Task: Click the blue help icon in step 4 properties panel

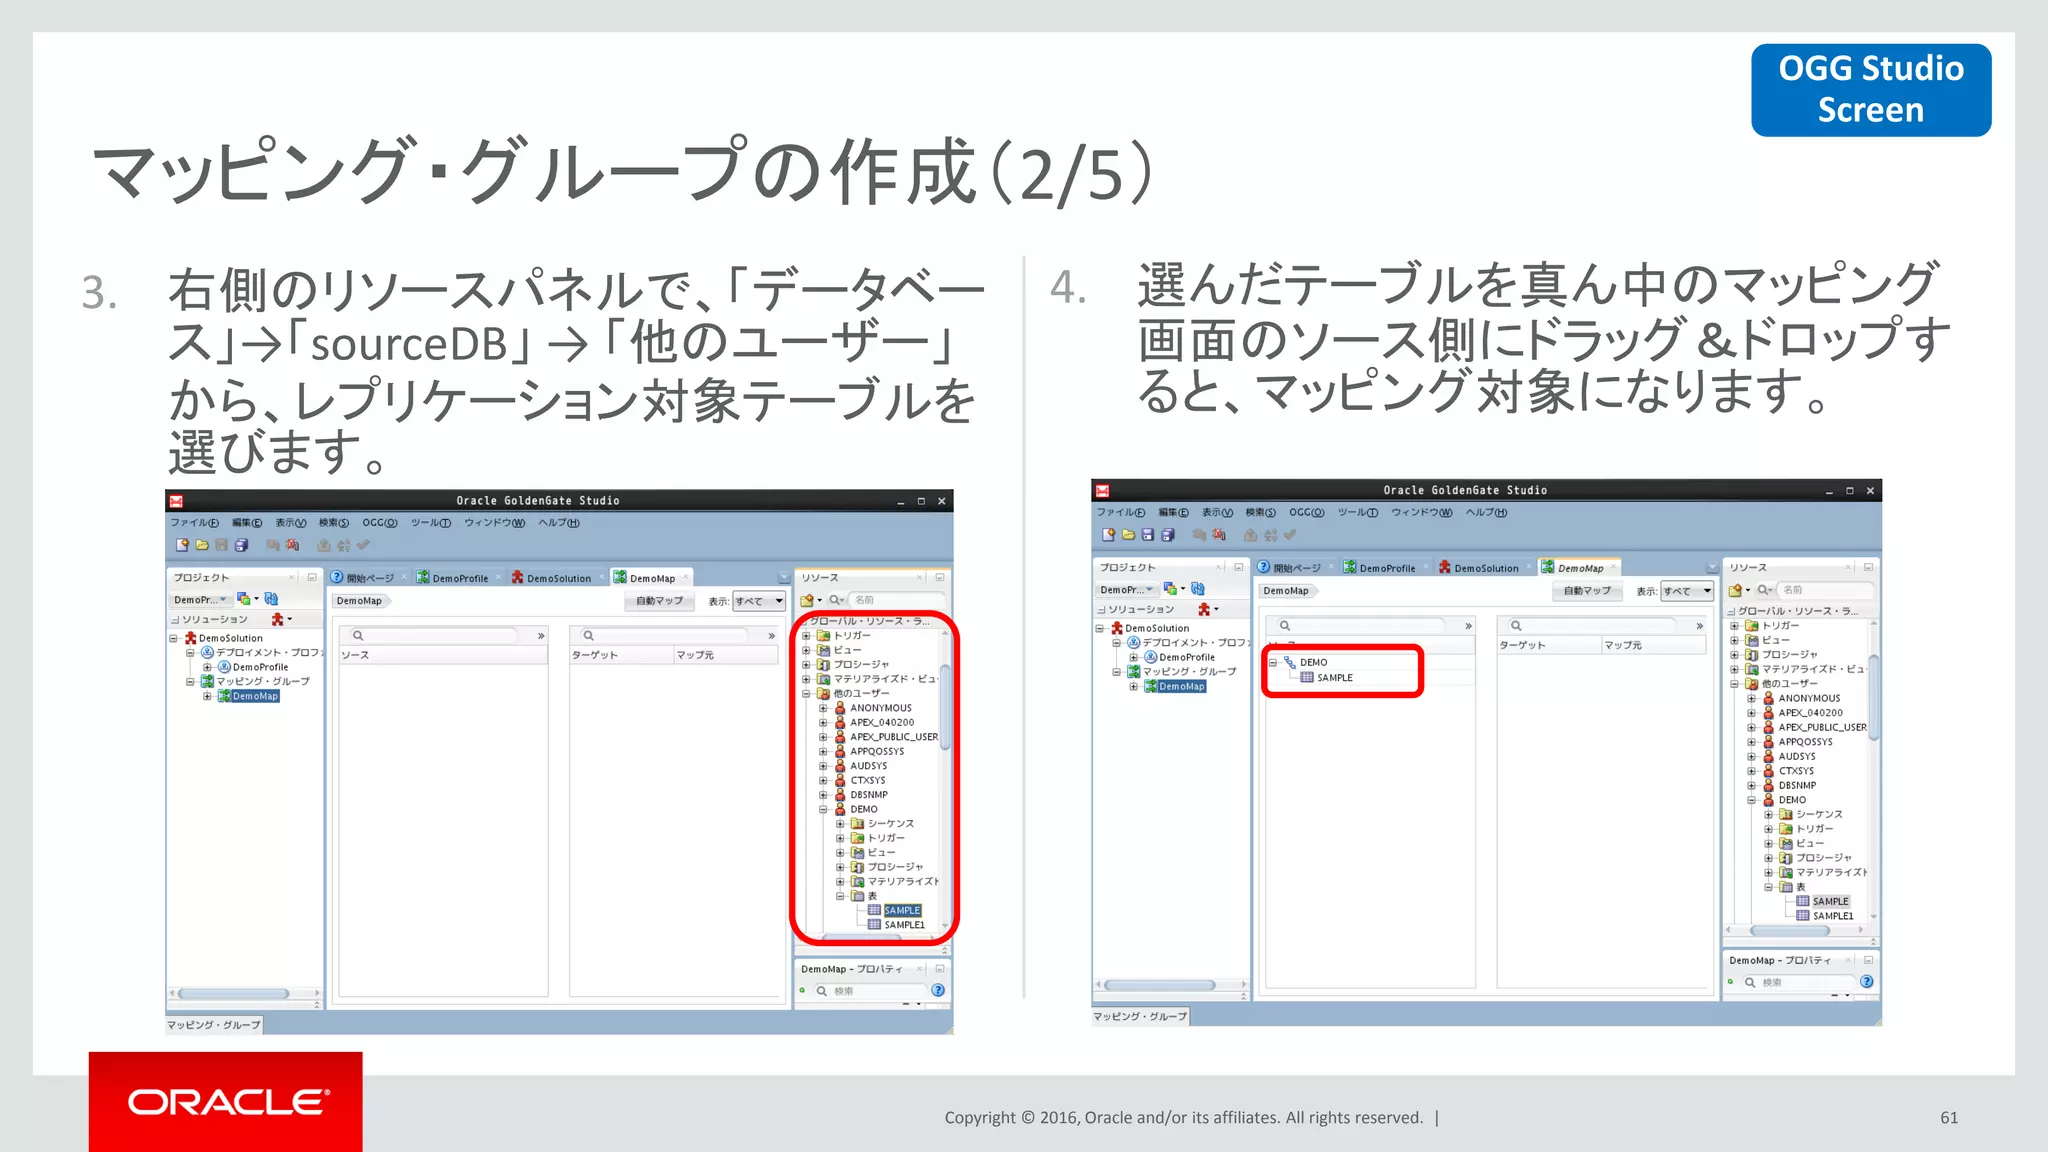Action: pos(1866,982)
